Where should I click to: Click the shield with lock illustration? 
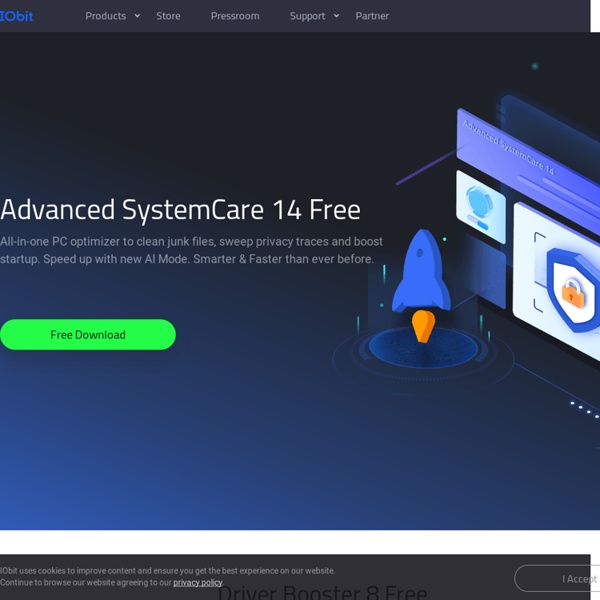[572, 291]
